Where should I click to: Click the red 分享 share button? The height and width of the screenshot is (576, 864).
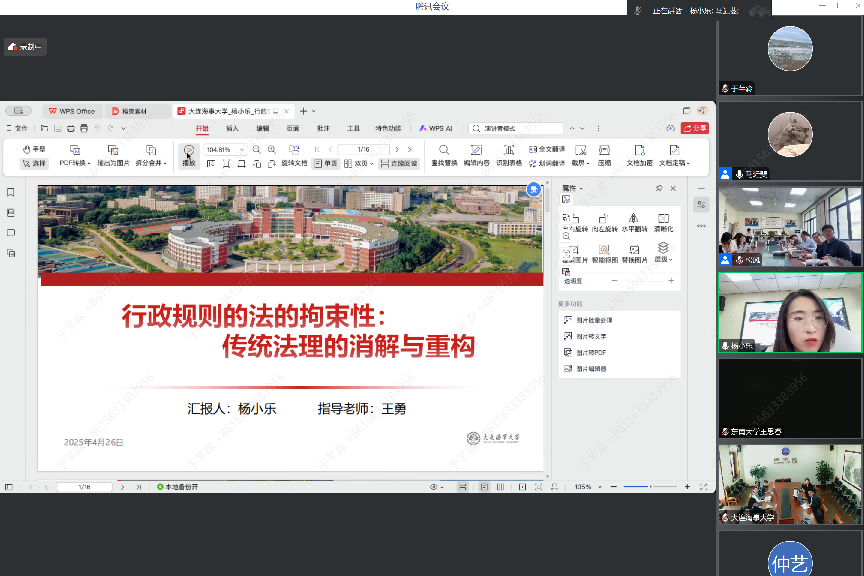[x=694, y=128]
